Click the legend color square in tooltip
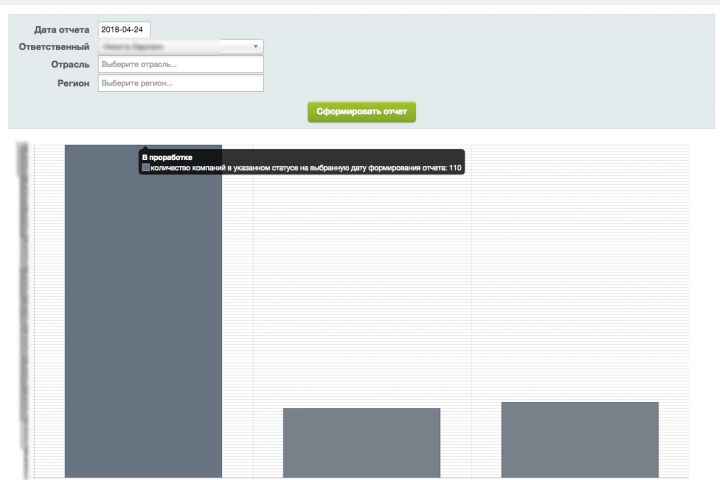The image size is (720, 480). pos(146,168)
